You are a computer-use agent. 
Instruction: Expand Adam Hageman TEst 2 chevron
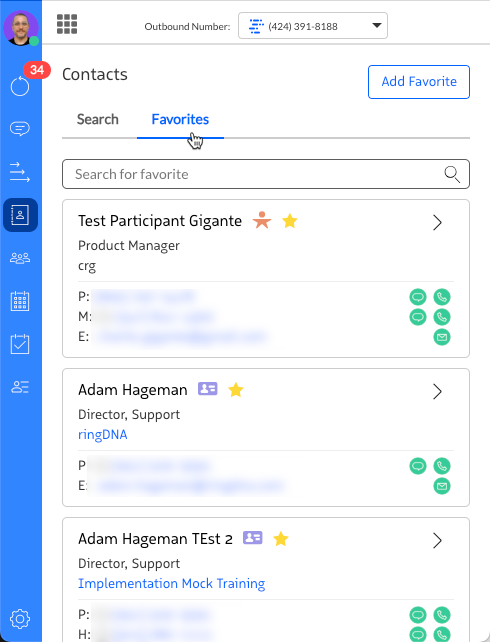tap(437, 540)
